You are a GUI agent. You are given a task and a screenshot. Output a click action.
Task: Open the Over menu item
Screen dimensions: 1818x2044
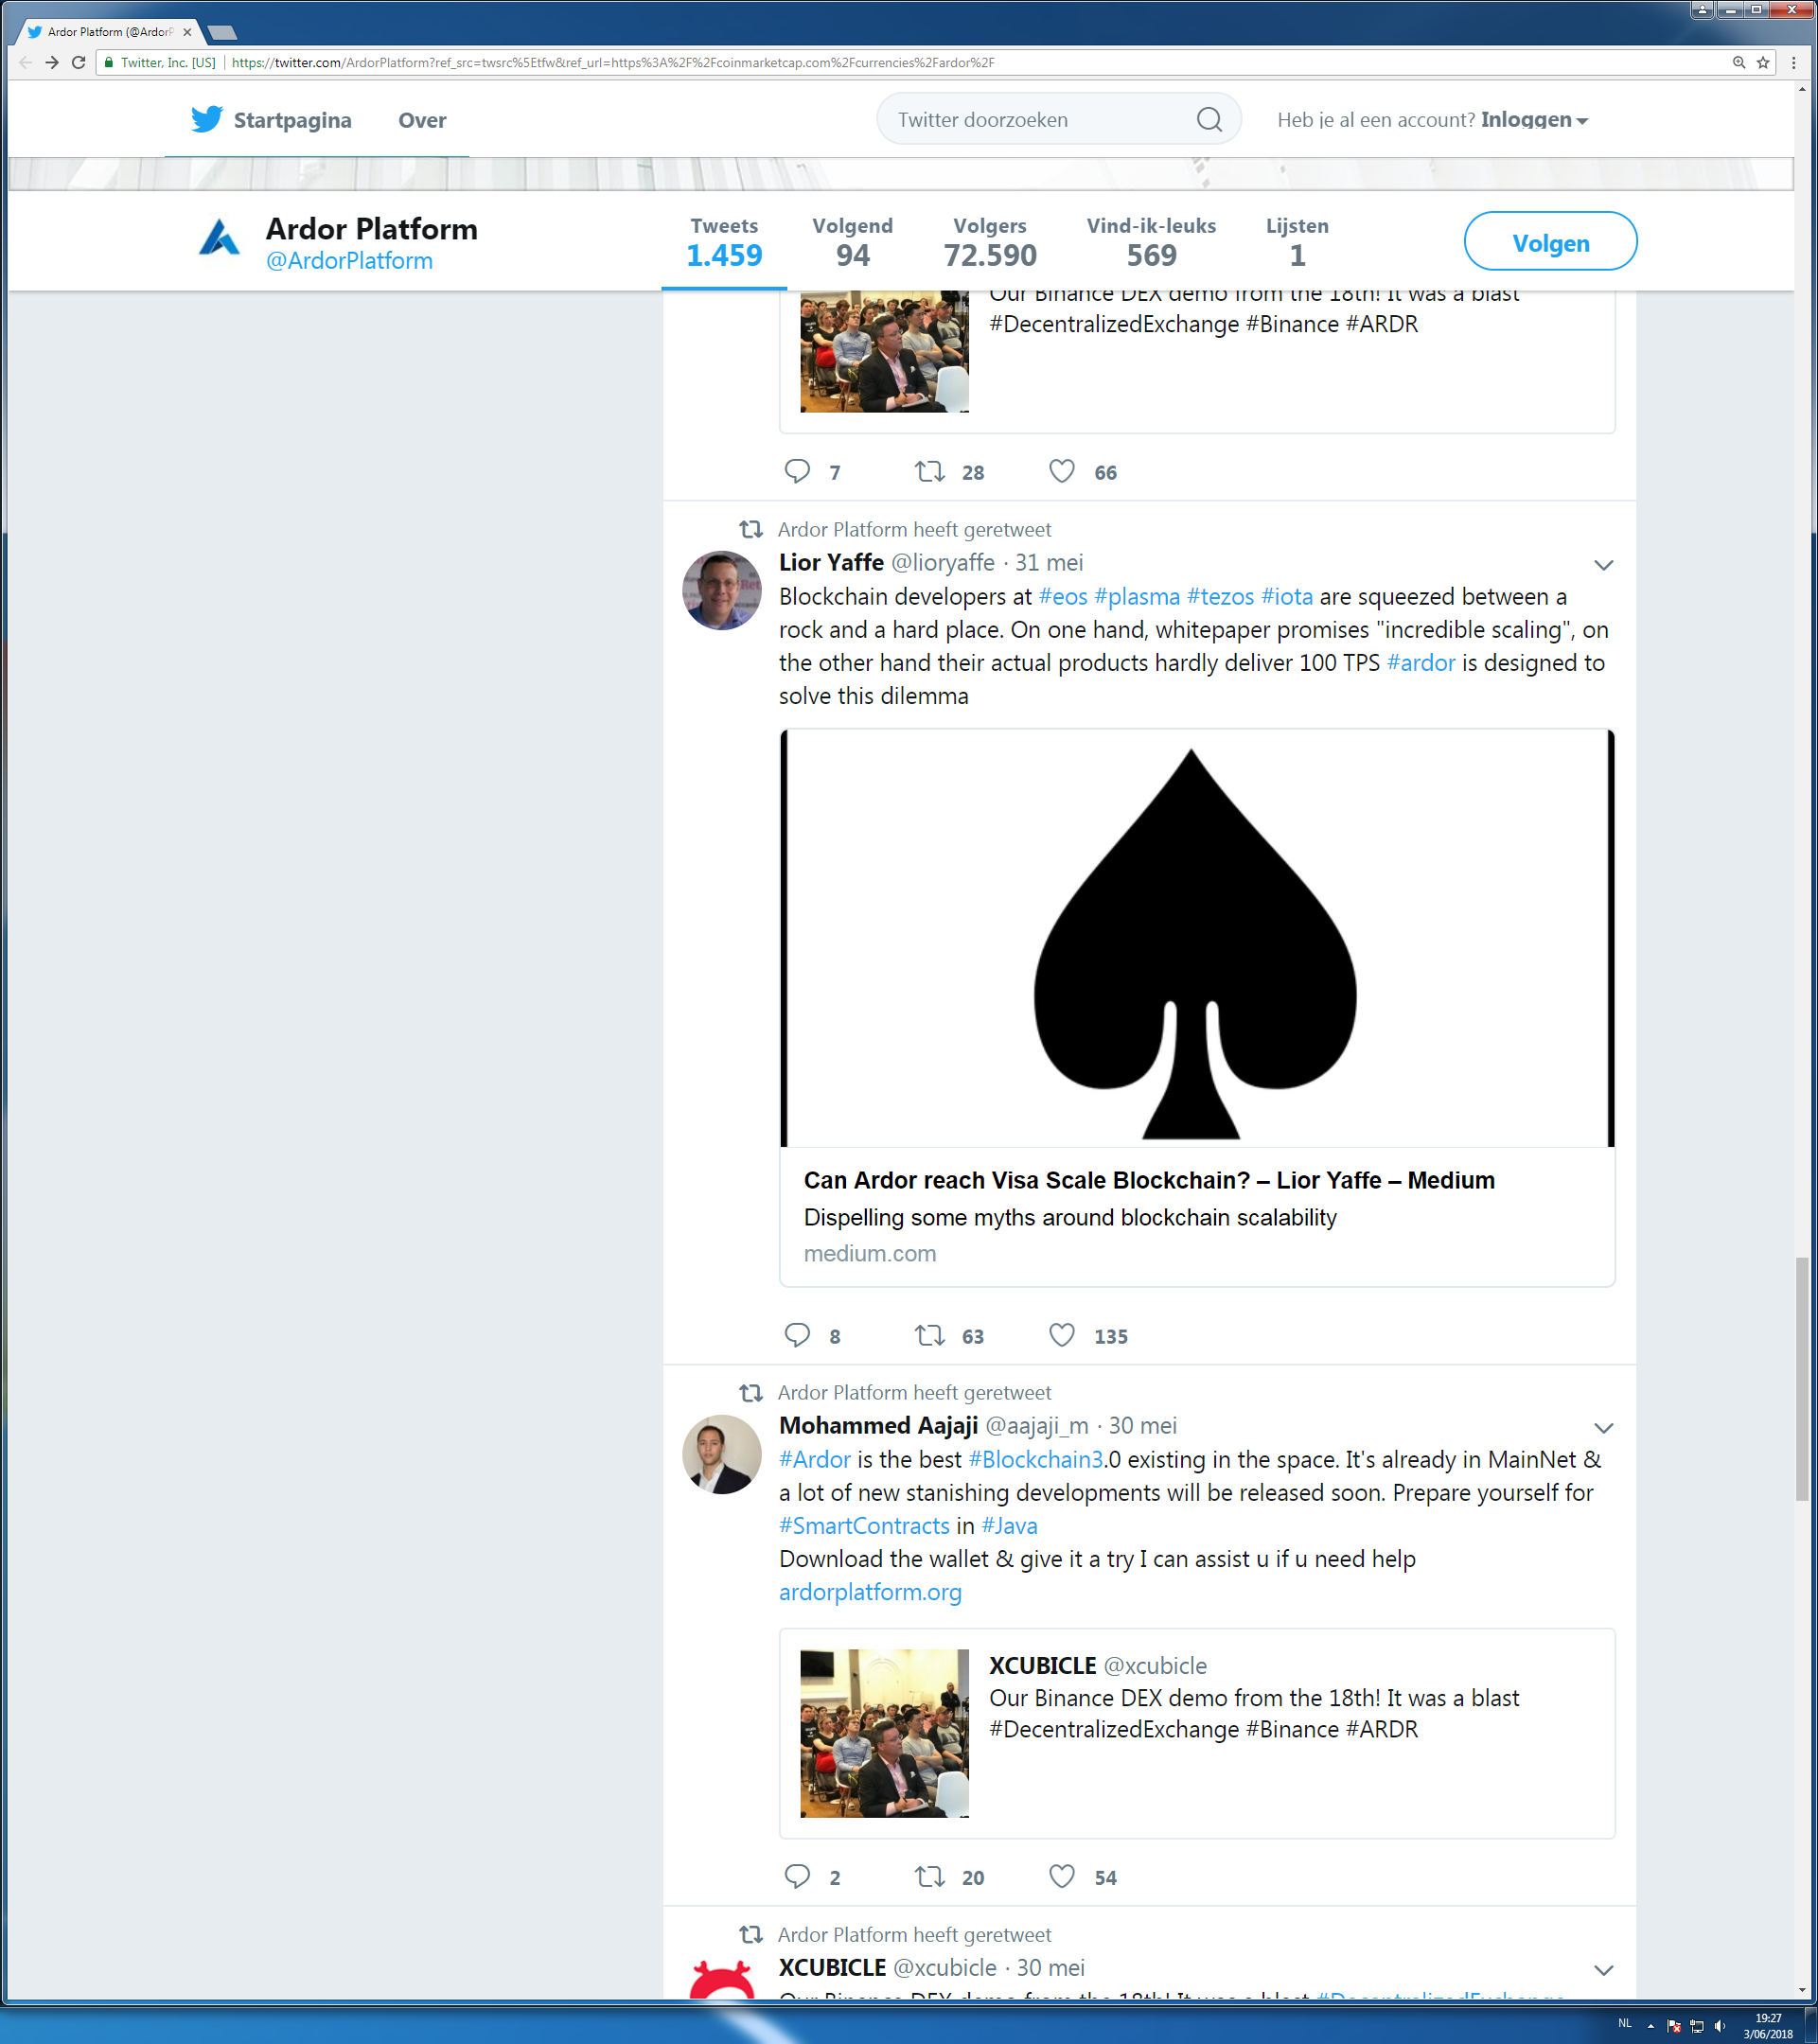click(422, 120)
